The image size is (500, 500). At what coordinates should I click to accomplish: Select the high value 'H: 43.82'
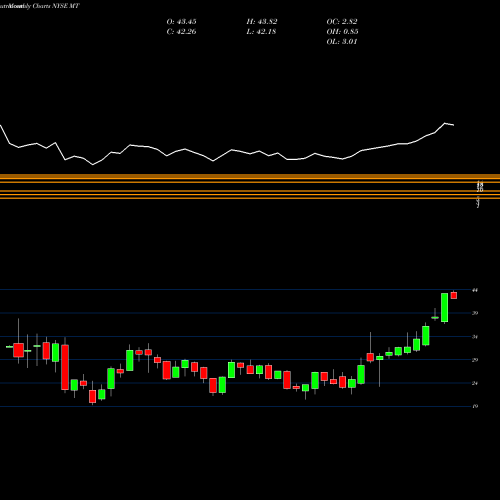(262, 22)
